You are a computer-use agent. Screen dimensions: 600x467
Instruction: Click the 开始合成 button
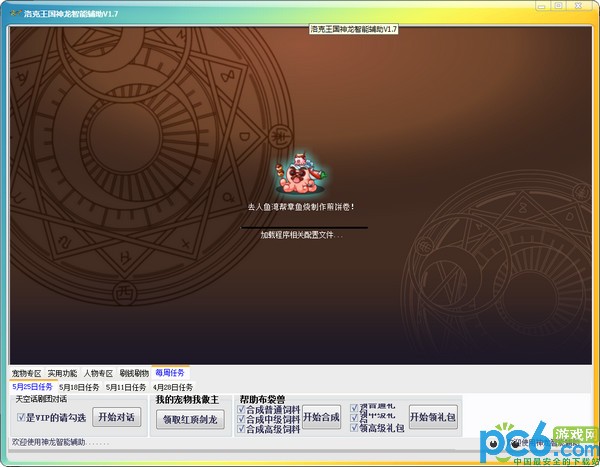pyautogui.click(x=321, y=417)
